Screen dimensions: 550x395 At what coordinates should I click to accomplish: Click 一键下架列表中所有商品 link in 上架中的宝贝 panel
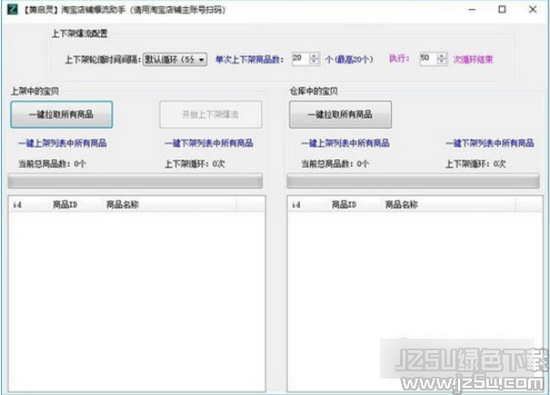[x=209, y=143]
